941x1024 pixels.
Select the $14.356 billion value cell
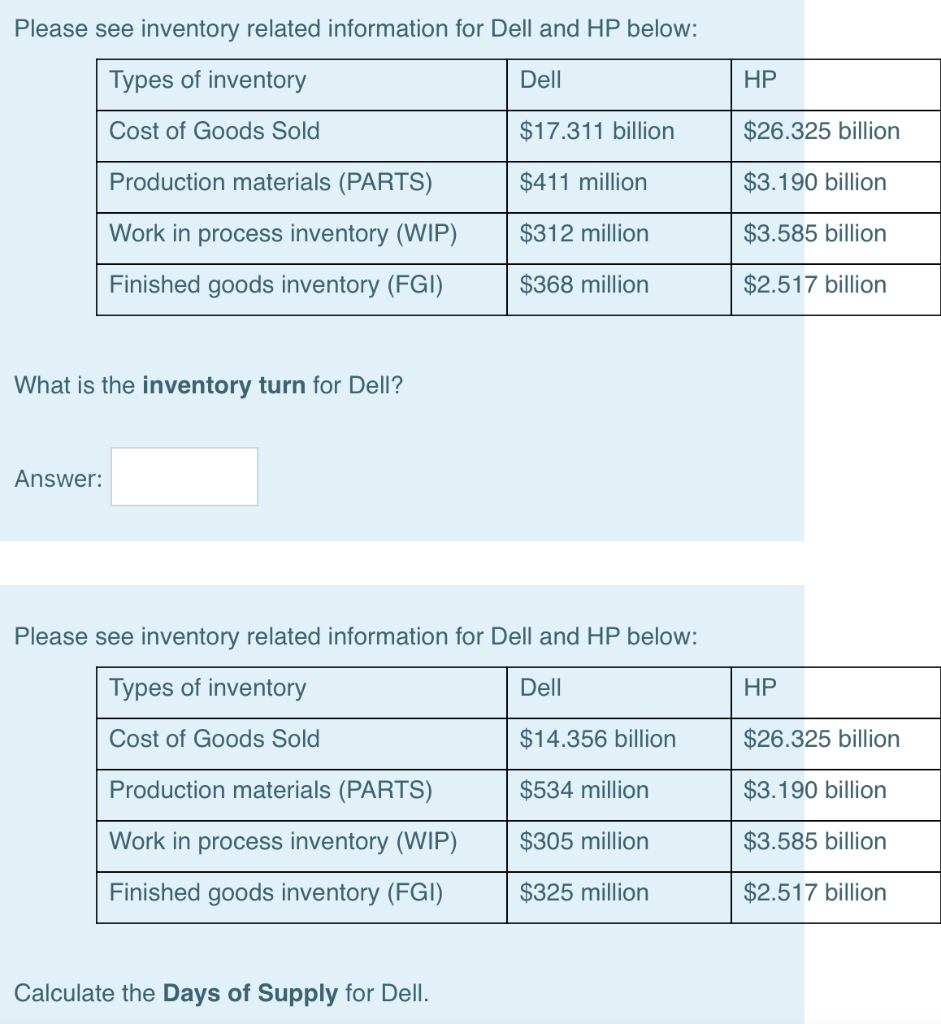coord(598,739)
